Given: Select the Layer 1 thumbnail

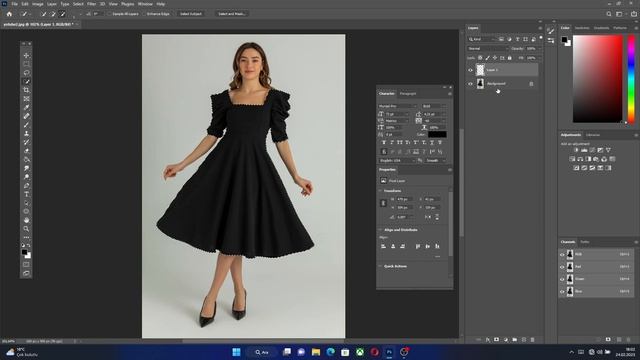Looking at the screenshot, I should tap(480, 70).
